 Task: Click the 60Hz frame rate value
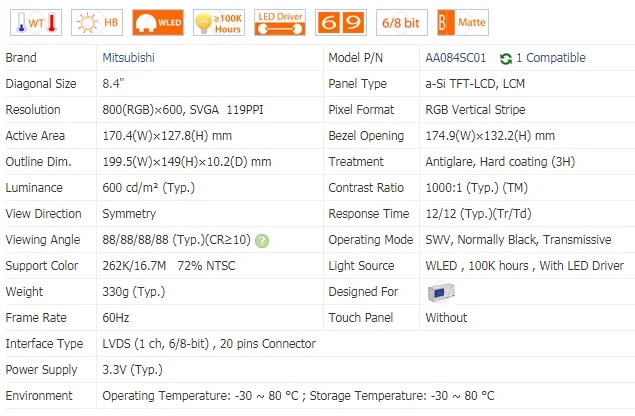tap(116, 318)
